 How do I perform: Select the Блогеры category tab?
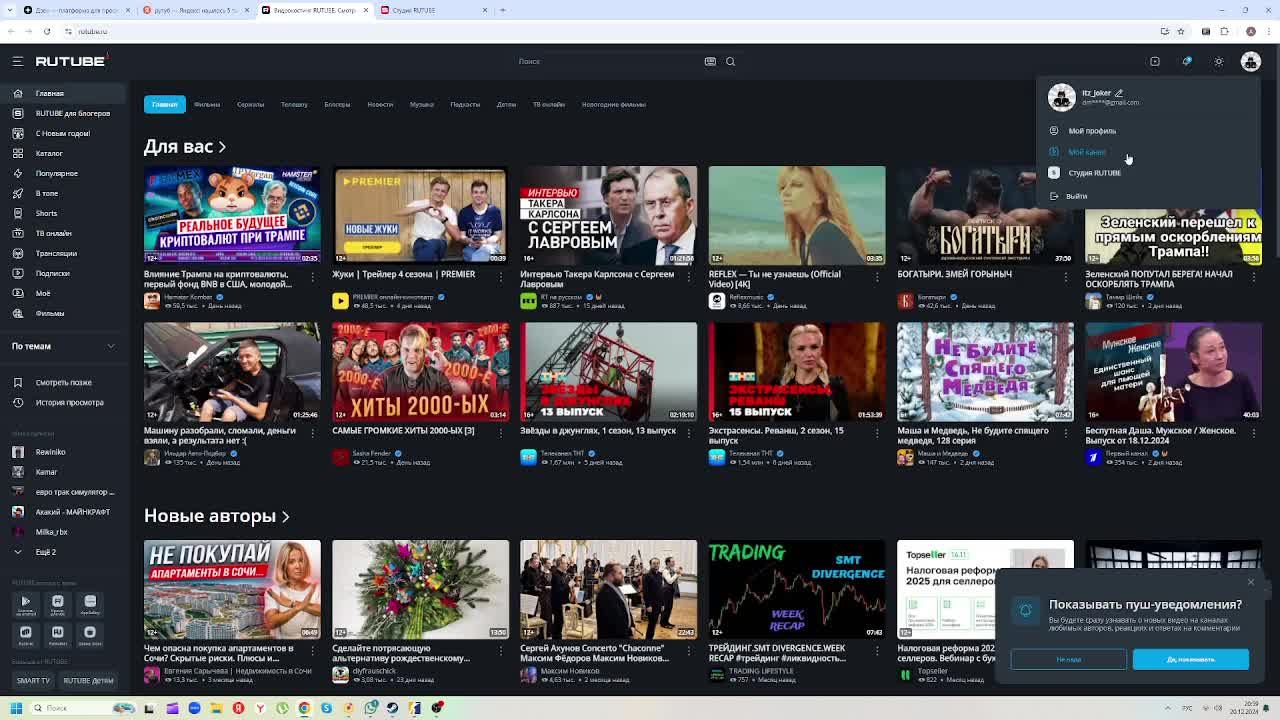click(x=337, y=104)
